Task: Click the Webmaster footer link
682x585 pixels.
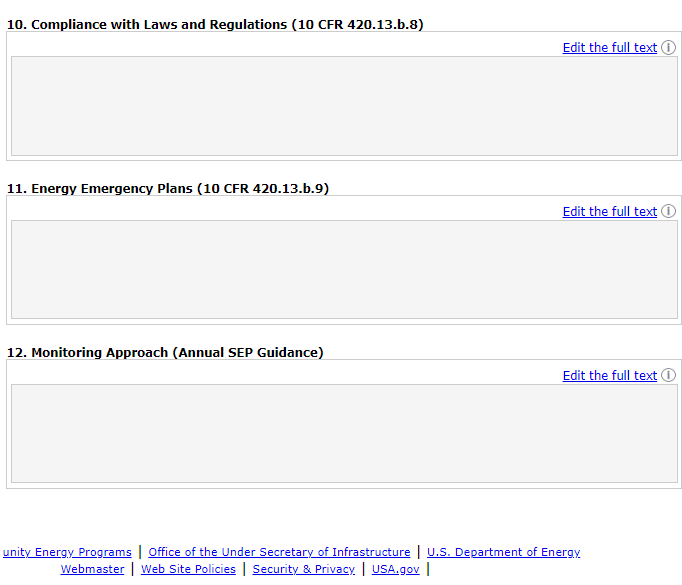Action: (x=92, y=569)
